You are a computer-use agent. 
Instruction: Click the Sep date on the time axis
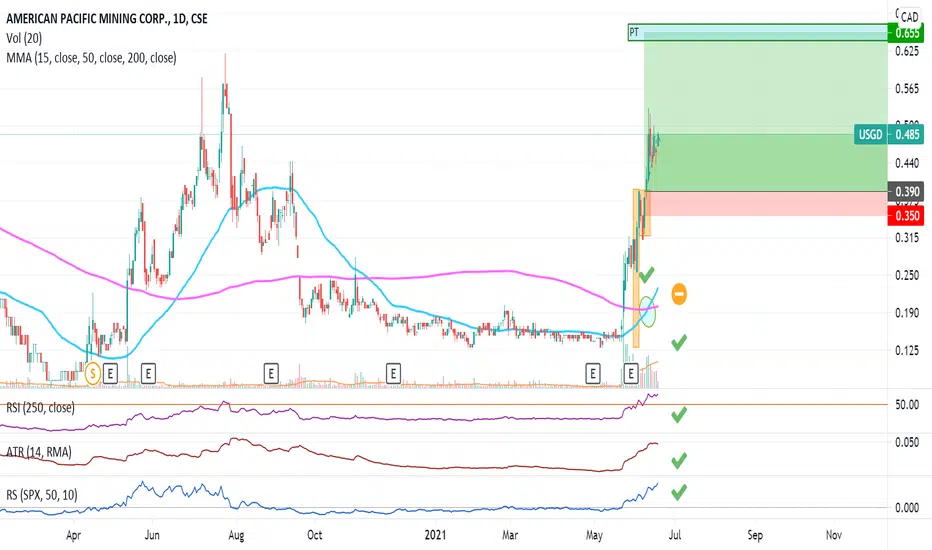point(755,535)
